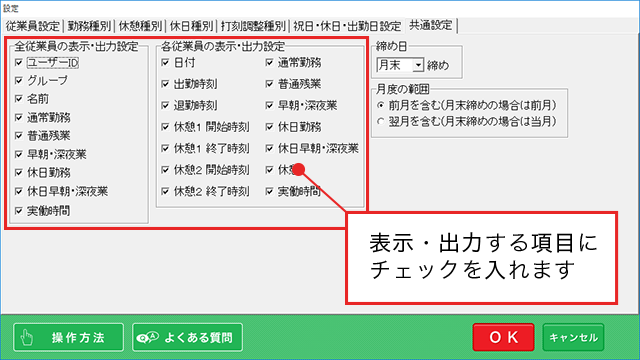Image resolution: width=640 pixels, height=360 pixels.
Task: Toggle the ユーザーID checkbox
Action: [x=19, y=62]
